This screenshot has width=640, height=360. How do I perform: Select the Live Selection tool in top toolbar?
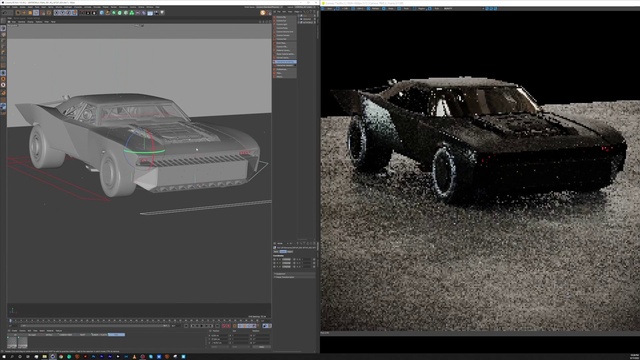coord(18,13)
